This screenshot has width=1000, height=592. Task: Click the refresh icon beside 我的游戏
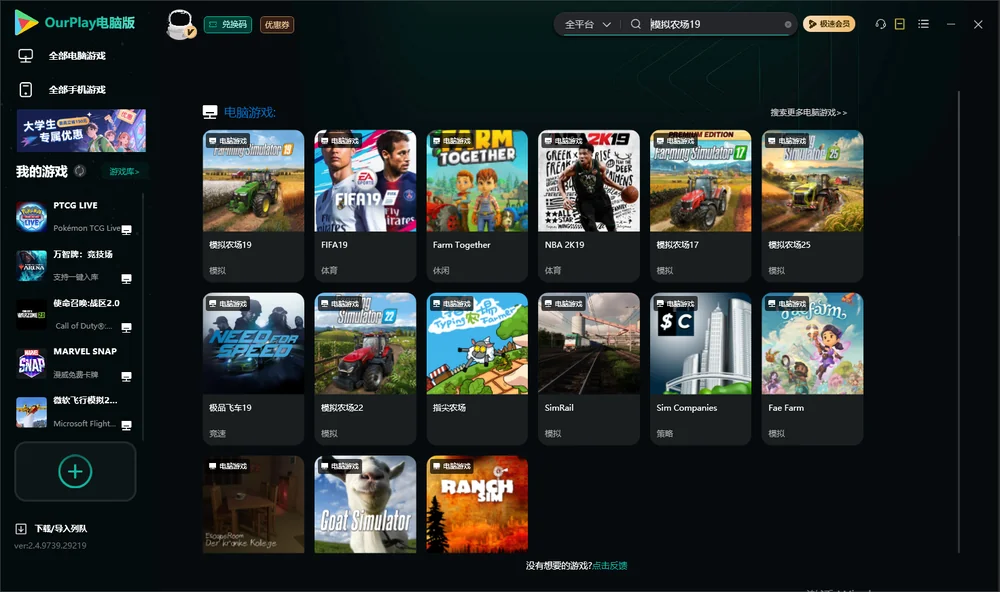tap(80, 171)
